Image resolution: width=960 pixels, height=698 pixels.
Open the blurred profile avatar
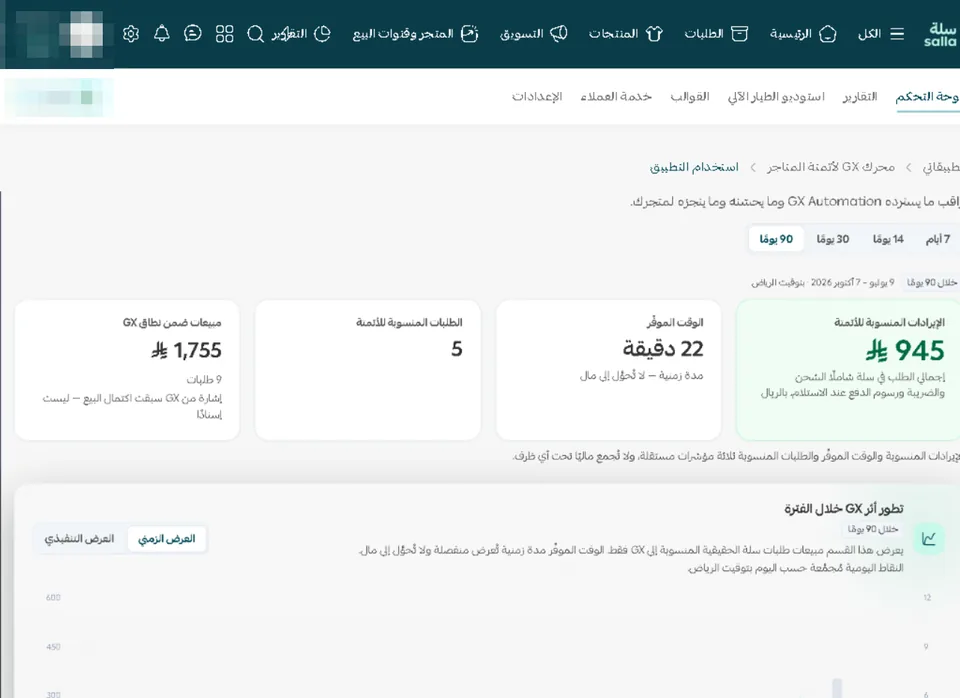pyautogui.click(x=85, y=34)
